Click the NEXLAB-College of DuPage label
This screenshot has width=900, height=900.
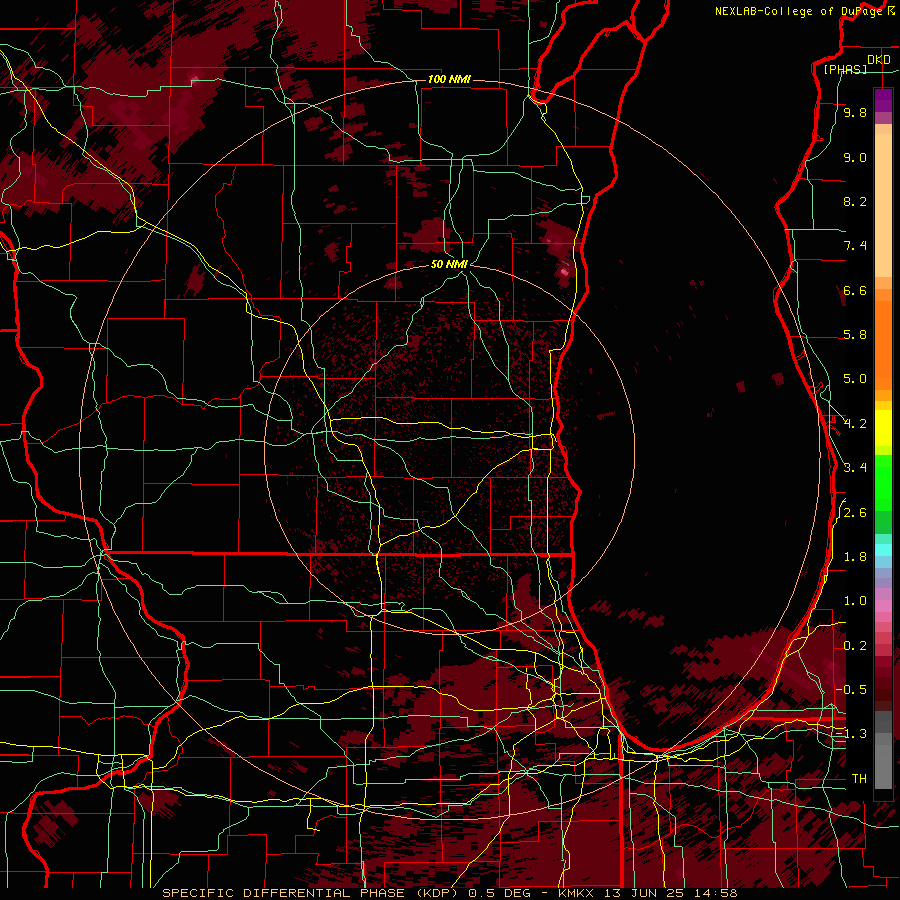click(x=798, y=11)
